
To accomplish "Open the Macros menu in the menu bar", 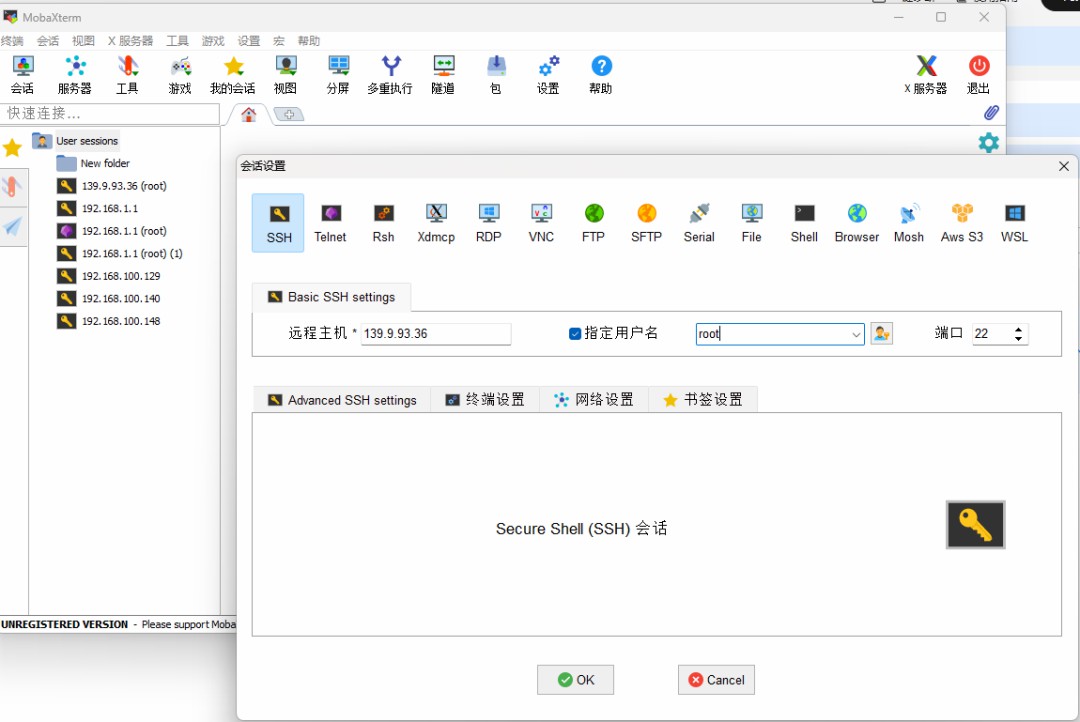I will coord(278,41).
